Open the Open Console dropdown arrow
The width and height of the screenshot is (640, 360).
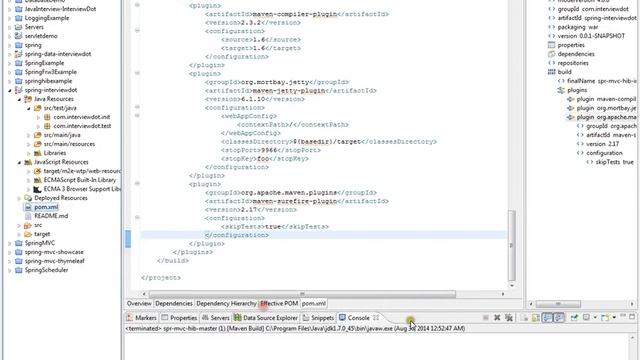[x=614, y=318]
